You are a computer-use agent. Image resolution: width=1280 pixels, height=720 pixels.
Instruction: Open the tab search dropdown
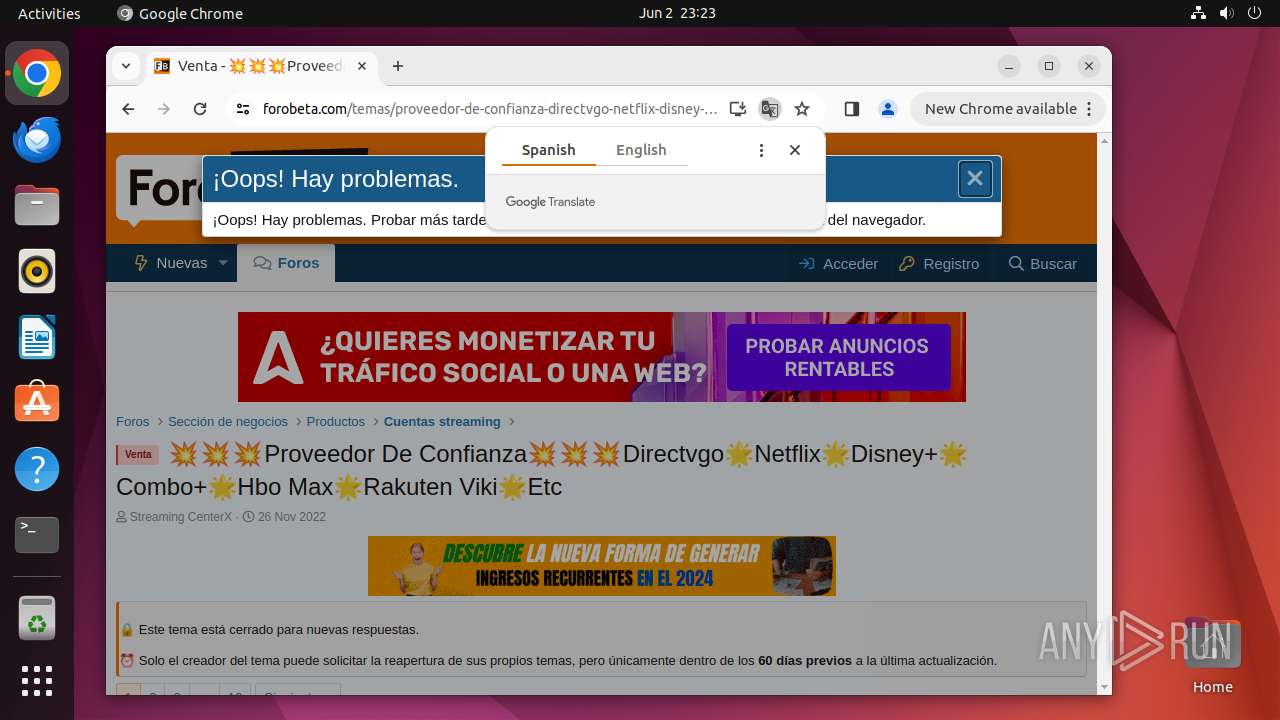pos(126,66)
